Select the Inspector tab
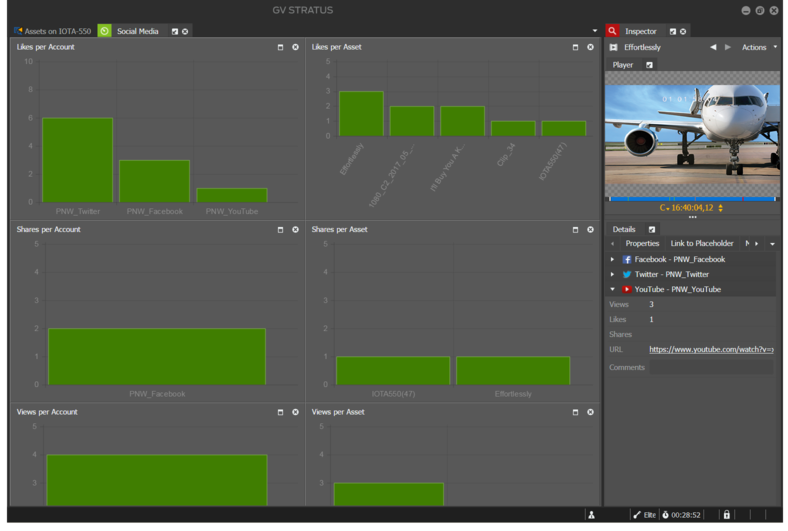Viewport: 788px width, 531px height. pos(640,31)
